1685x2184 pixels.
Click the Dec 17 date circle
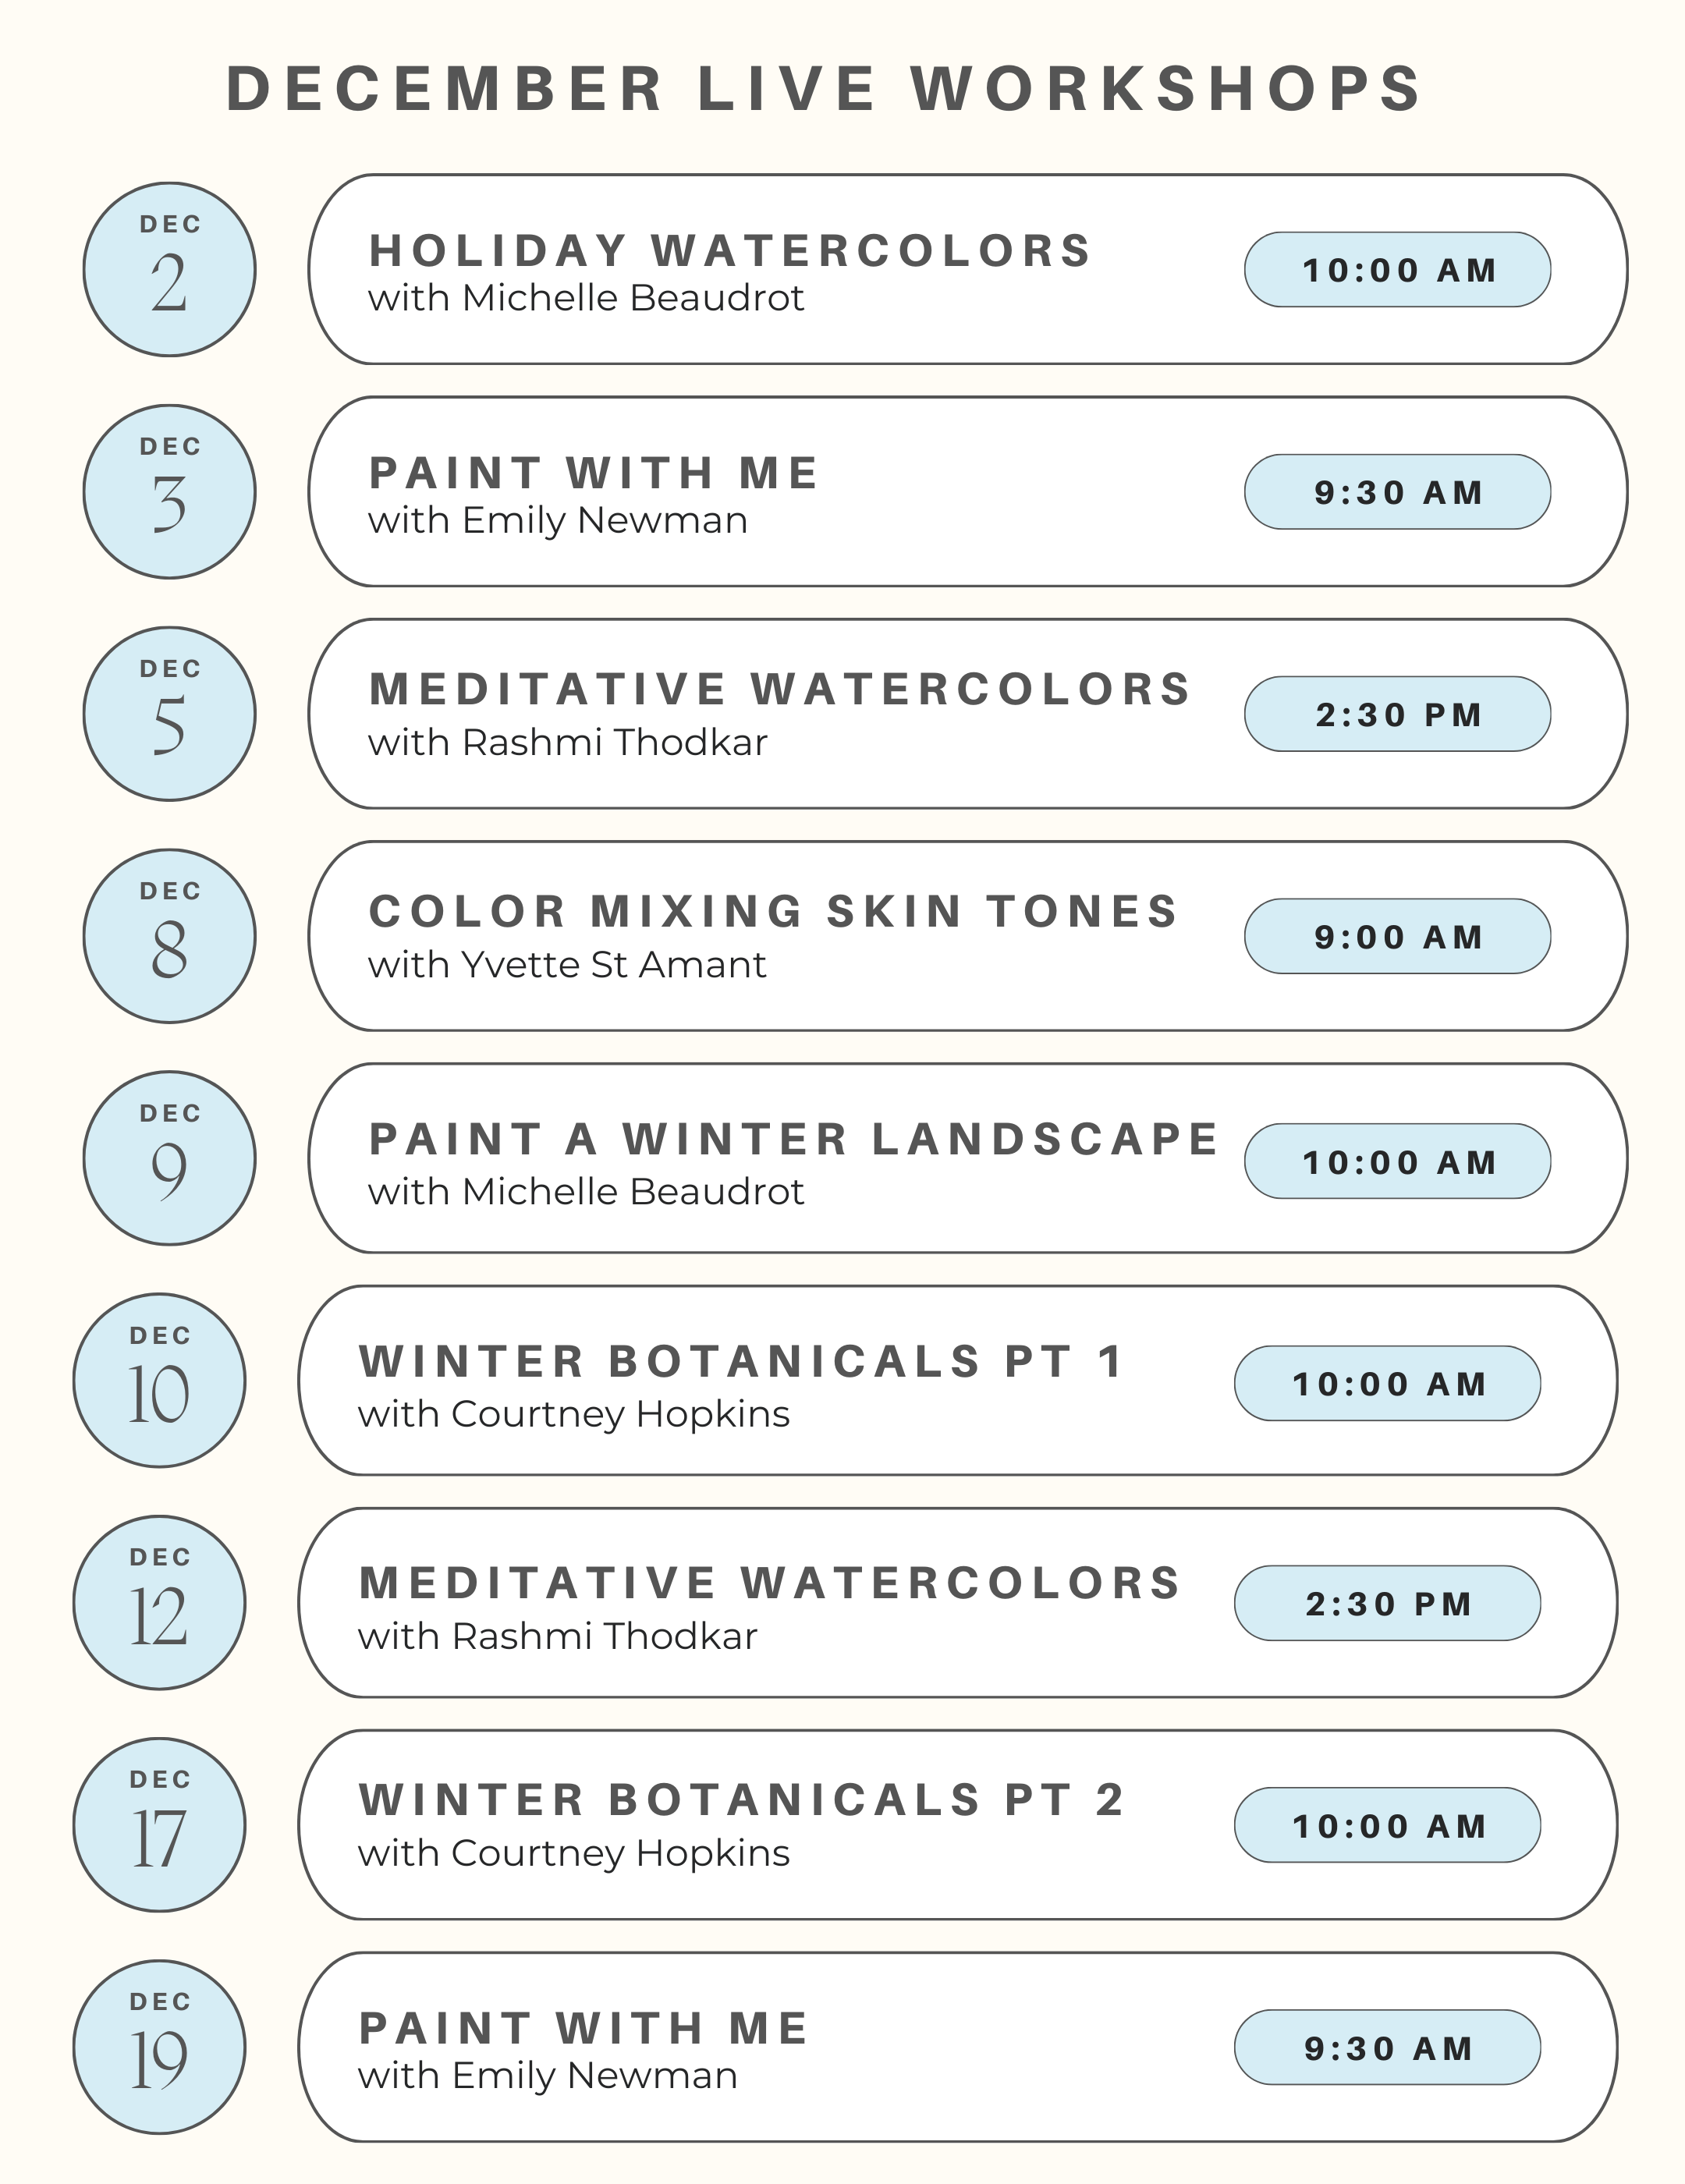(x=159, y=1825)
